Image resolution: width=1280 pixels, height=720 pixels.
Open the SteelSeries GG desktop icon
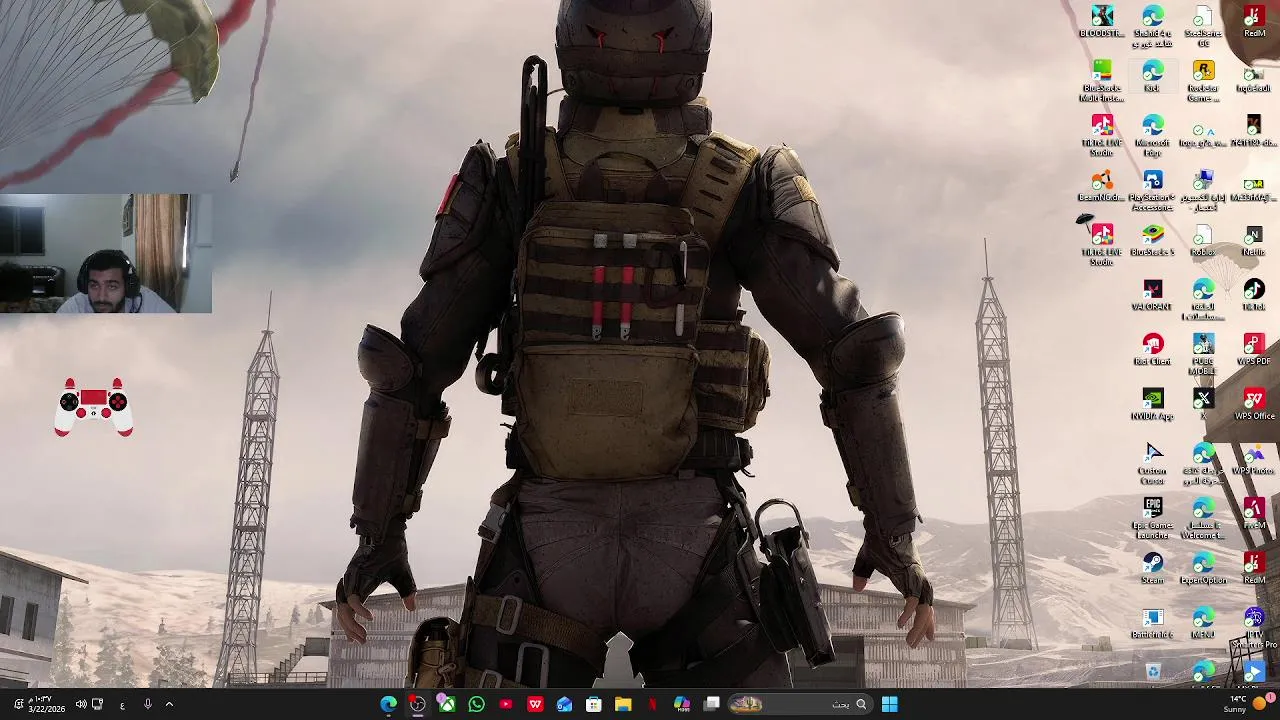click(x=1203, y=25)
